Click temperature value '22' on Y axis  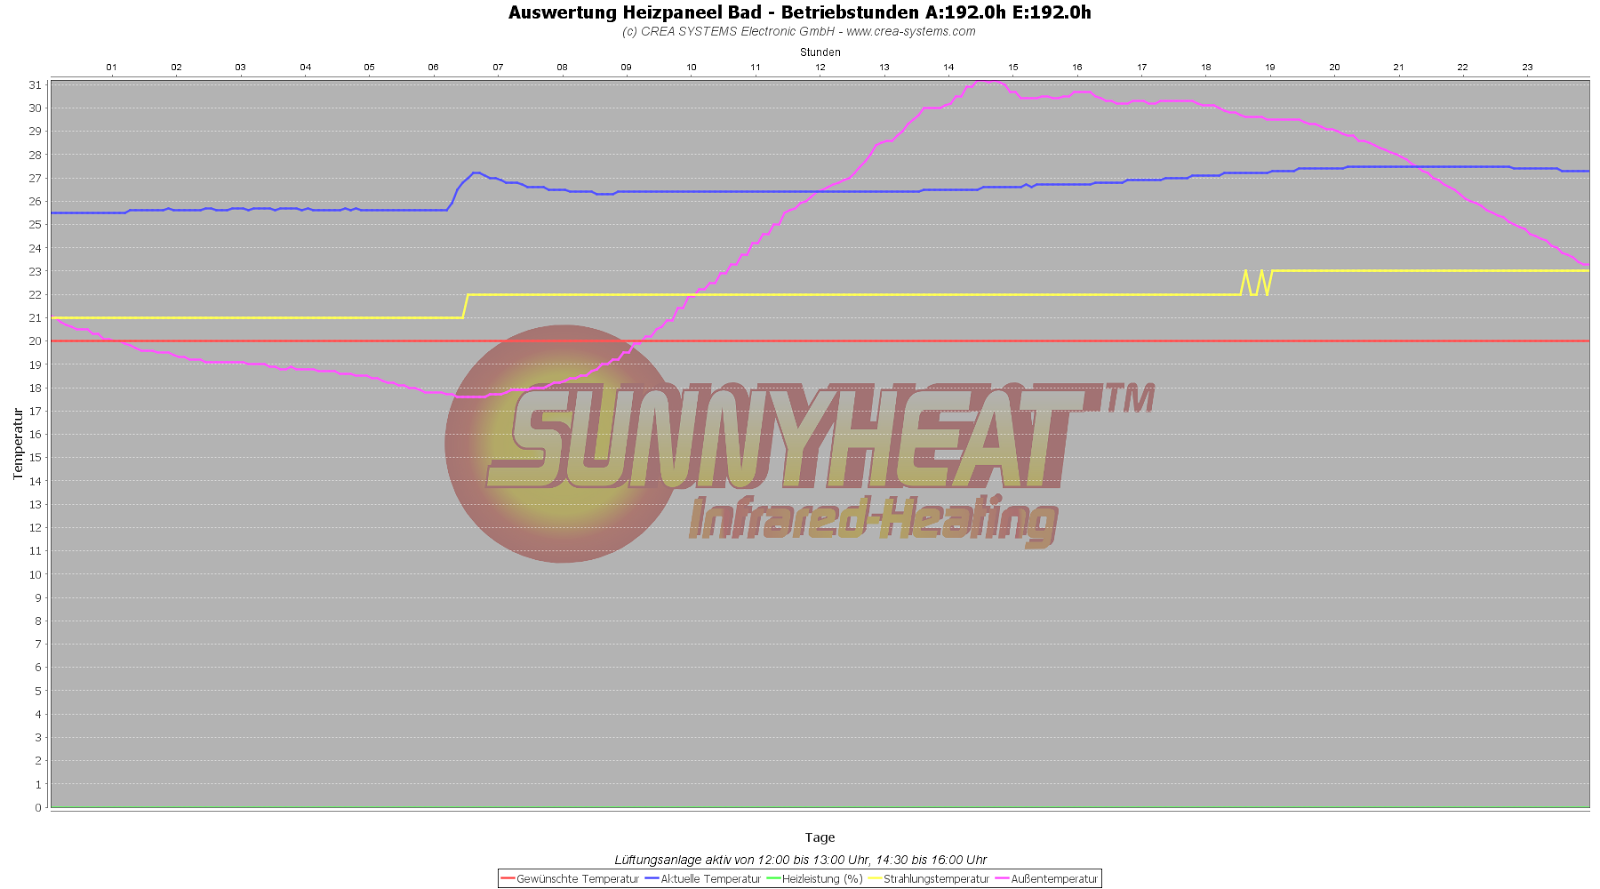coord(35,295)
